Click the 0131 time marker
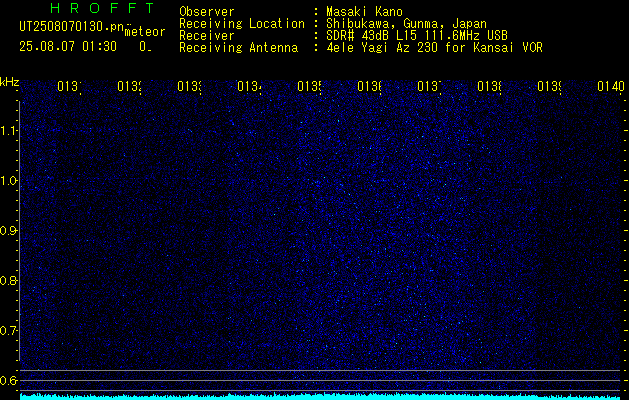The image size is (629, 400). [69, 86]
